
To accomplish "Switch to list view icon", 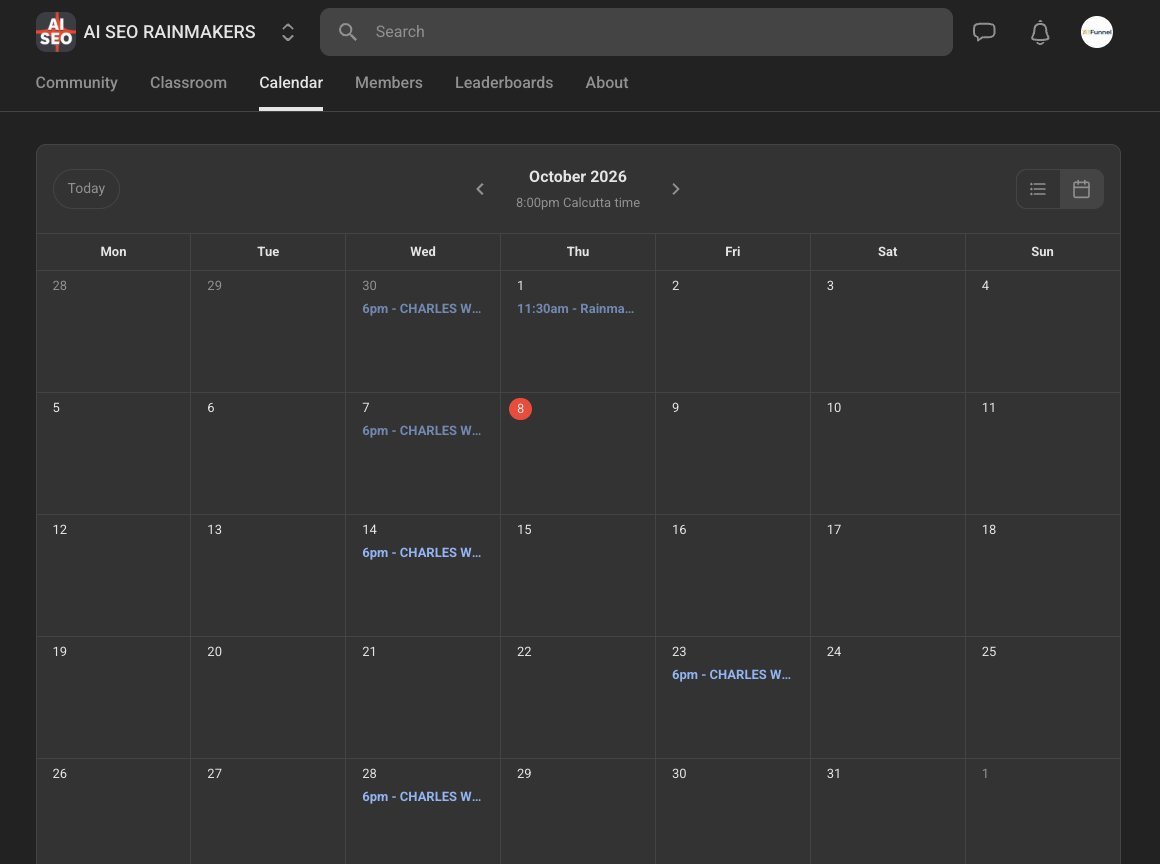I will (1038, 189).
